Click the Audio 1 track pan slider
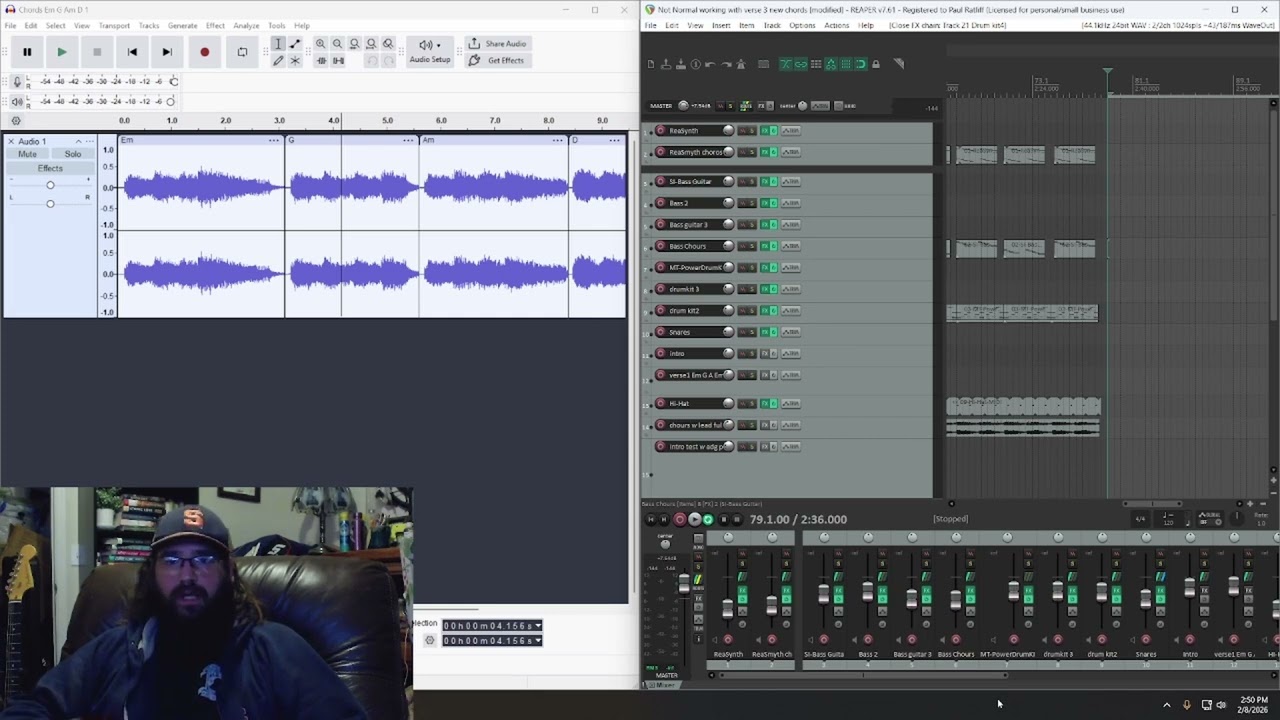The height and width of the screenshot is (720, 1280). pos(50,203)
